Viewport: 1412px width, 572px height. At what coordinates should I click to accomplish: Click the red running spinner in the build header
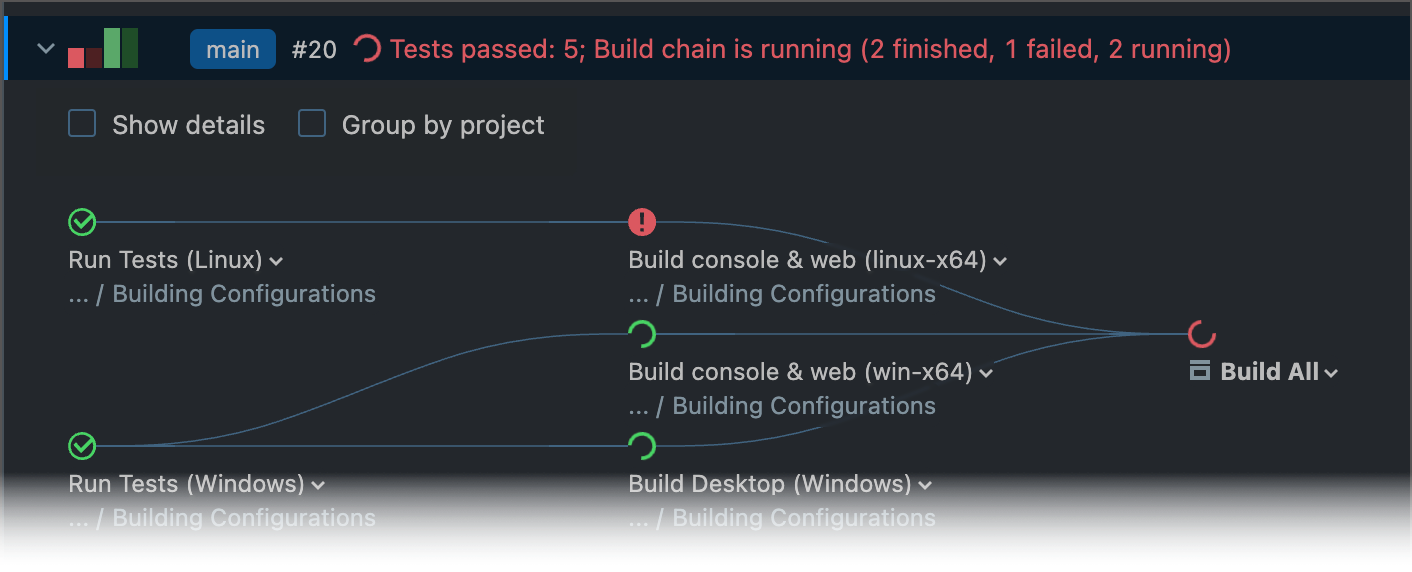coord(368,49)
